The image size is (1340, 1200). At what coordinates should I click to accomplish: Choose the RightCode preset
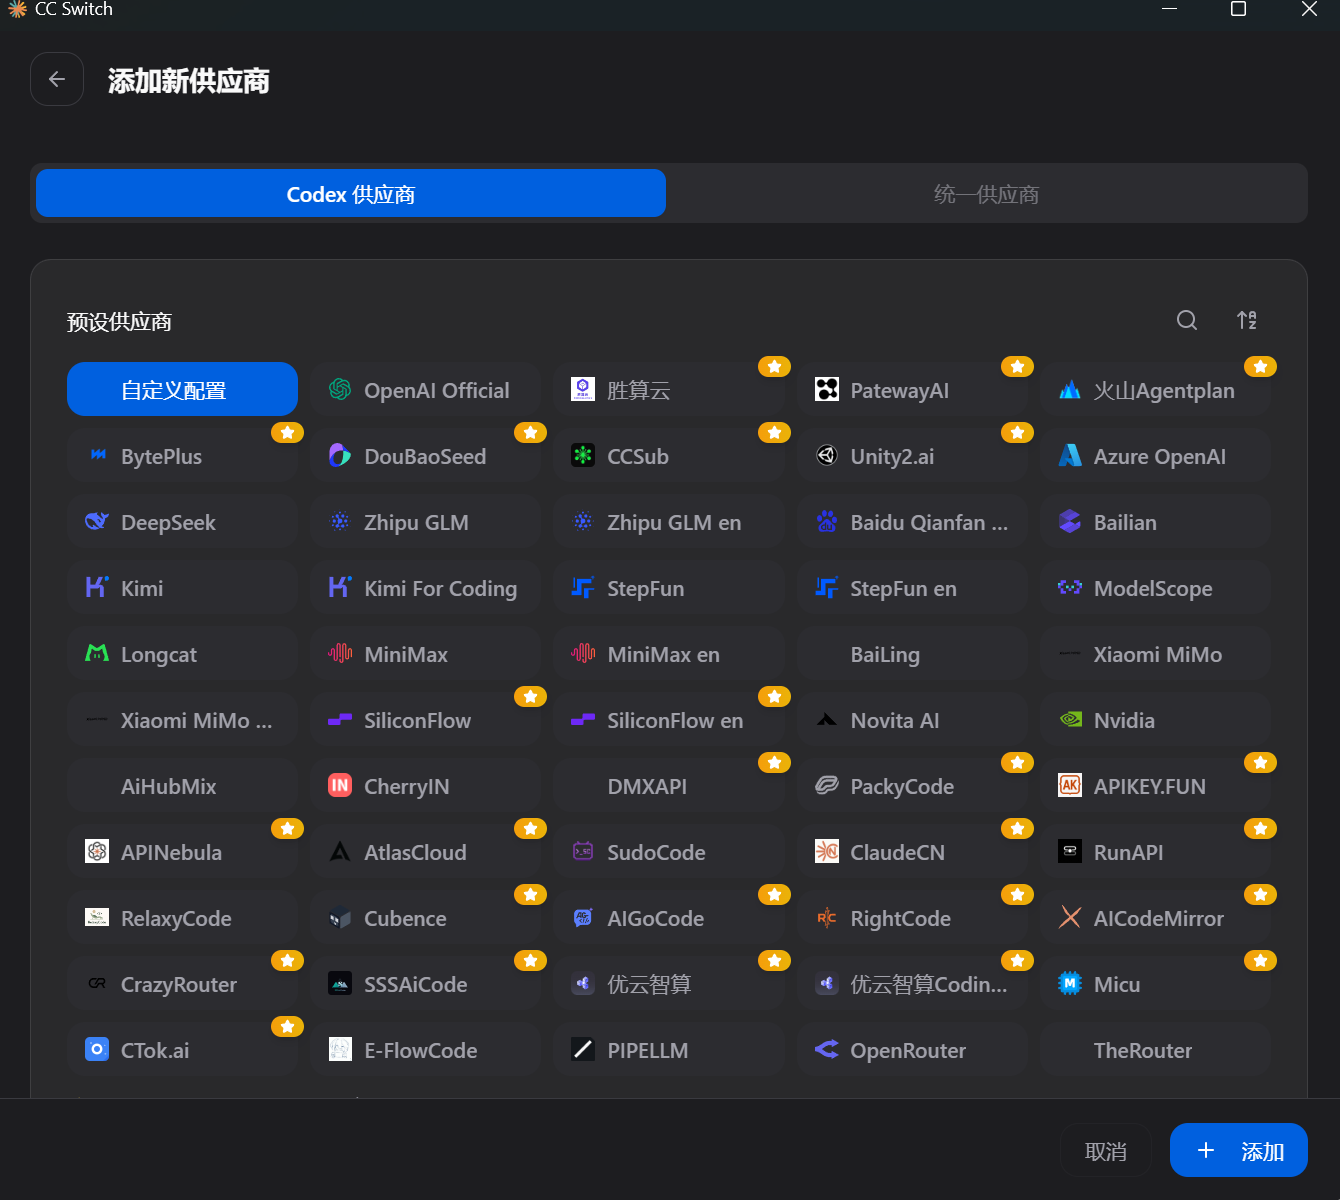[912, 917]
